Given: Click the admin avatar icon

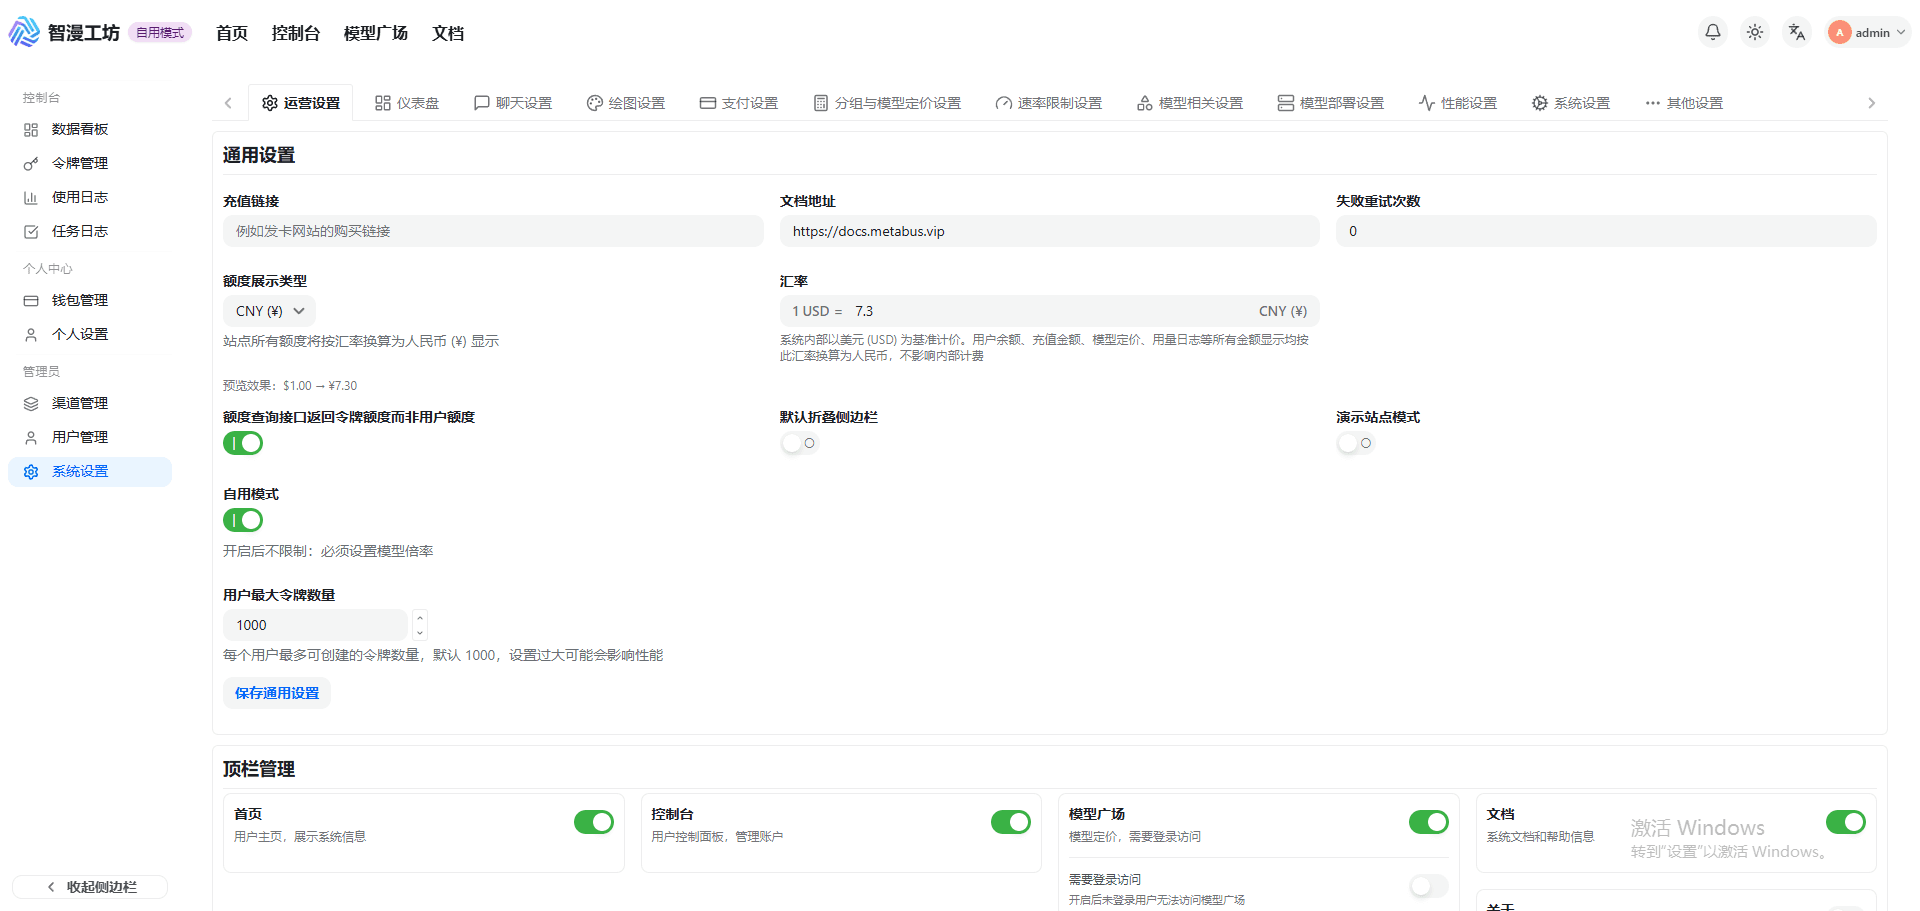Looking at the screenshot, I should 1839,32.
